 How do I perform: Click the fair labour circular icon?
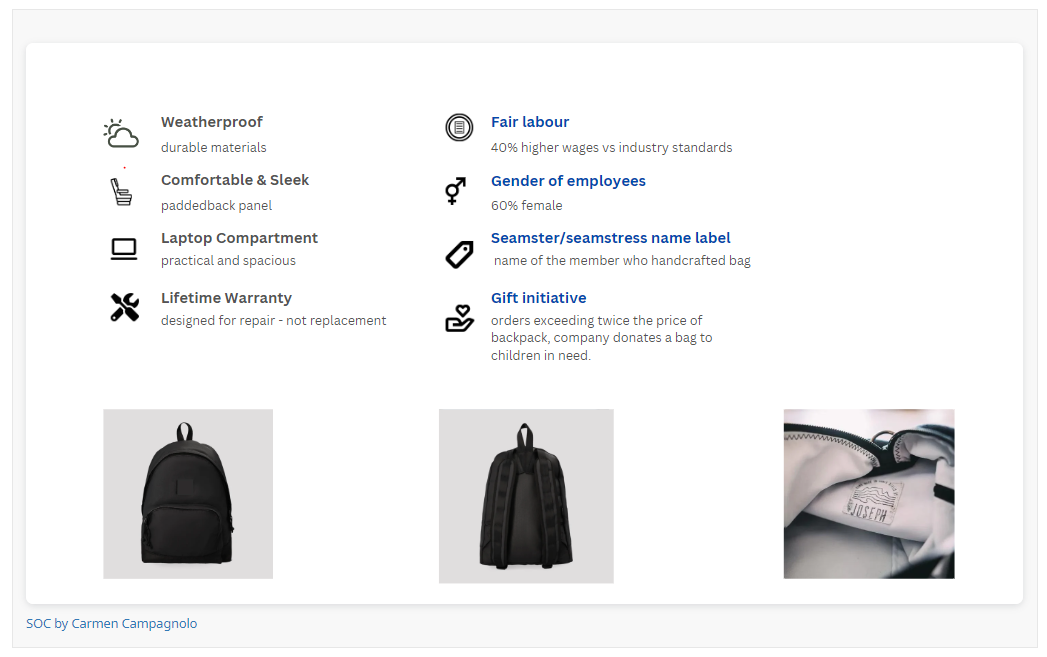[x=458, y=128]
